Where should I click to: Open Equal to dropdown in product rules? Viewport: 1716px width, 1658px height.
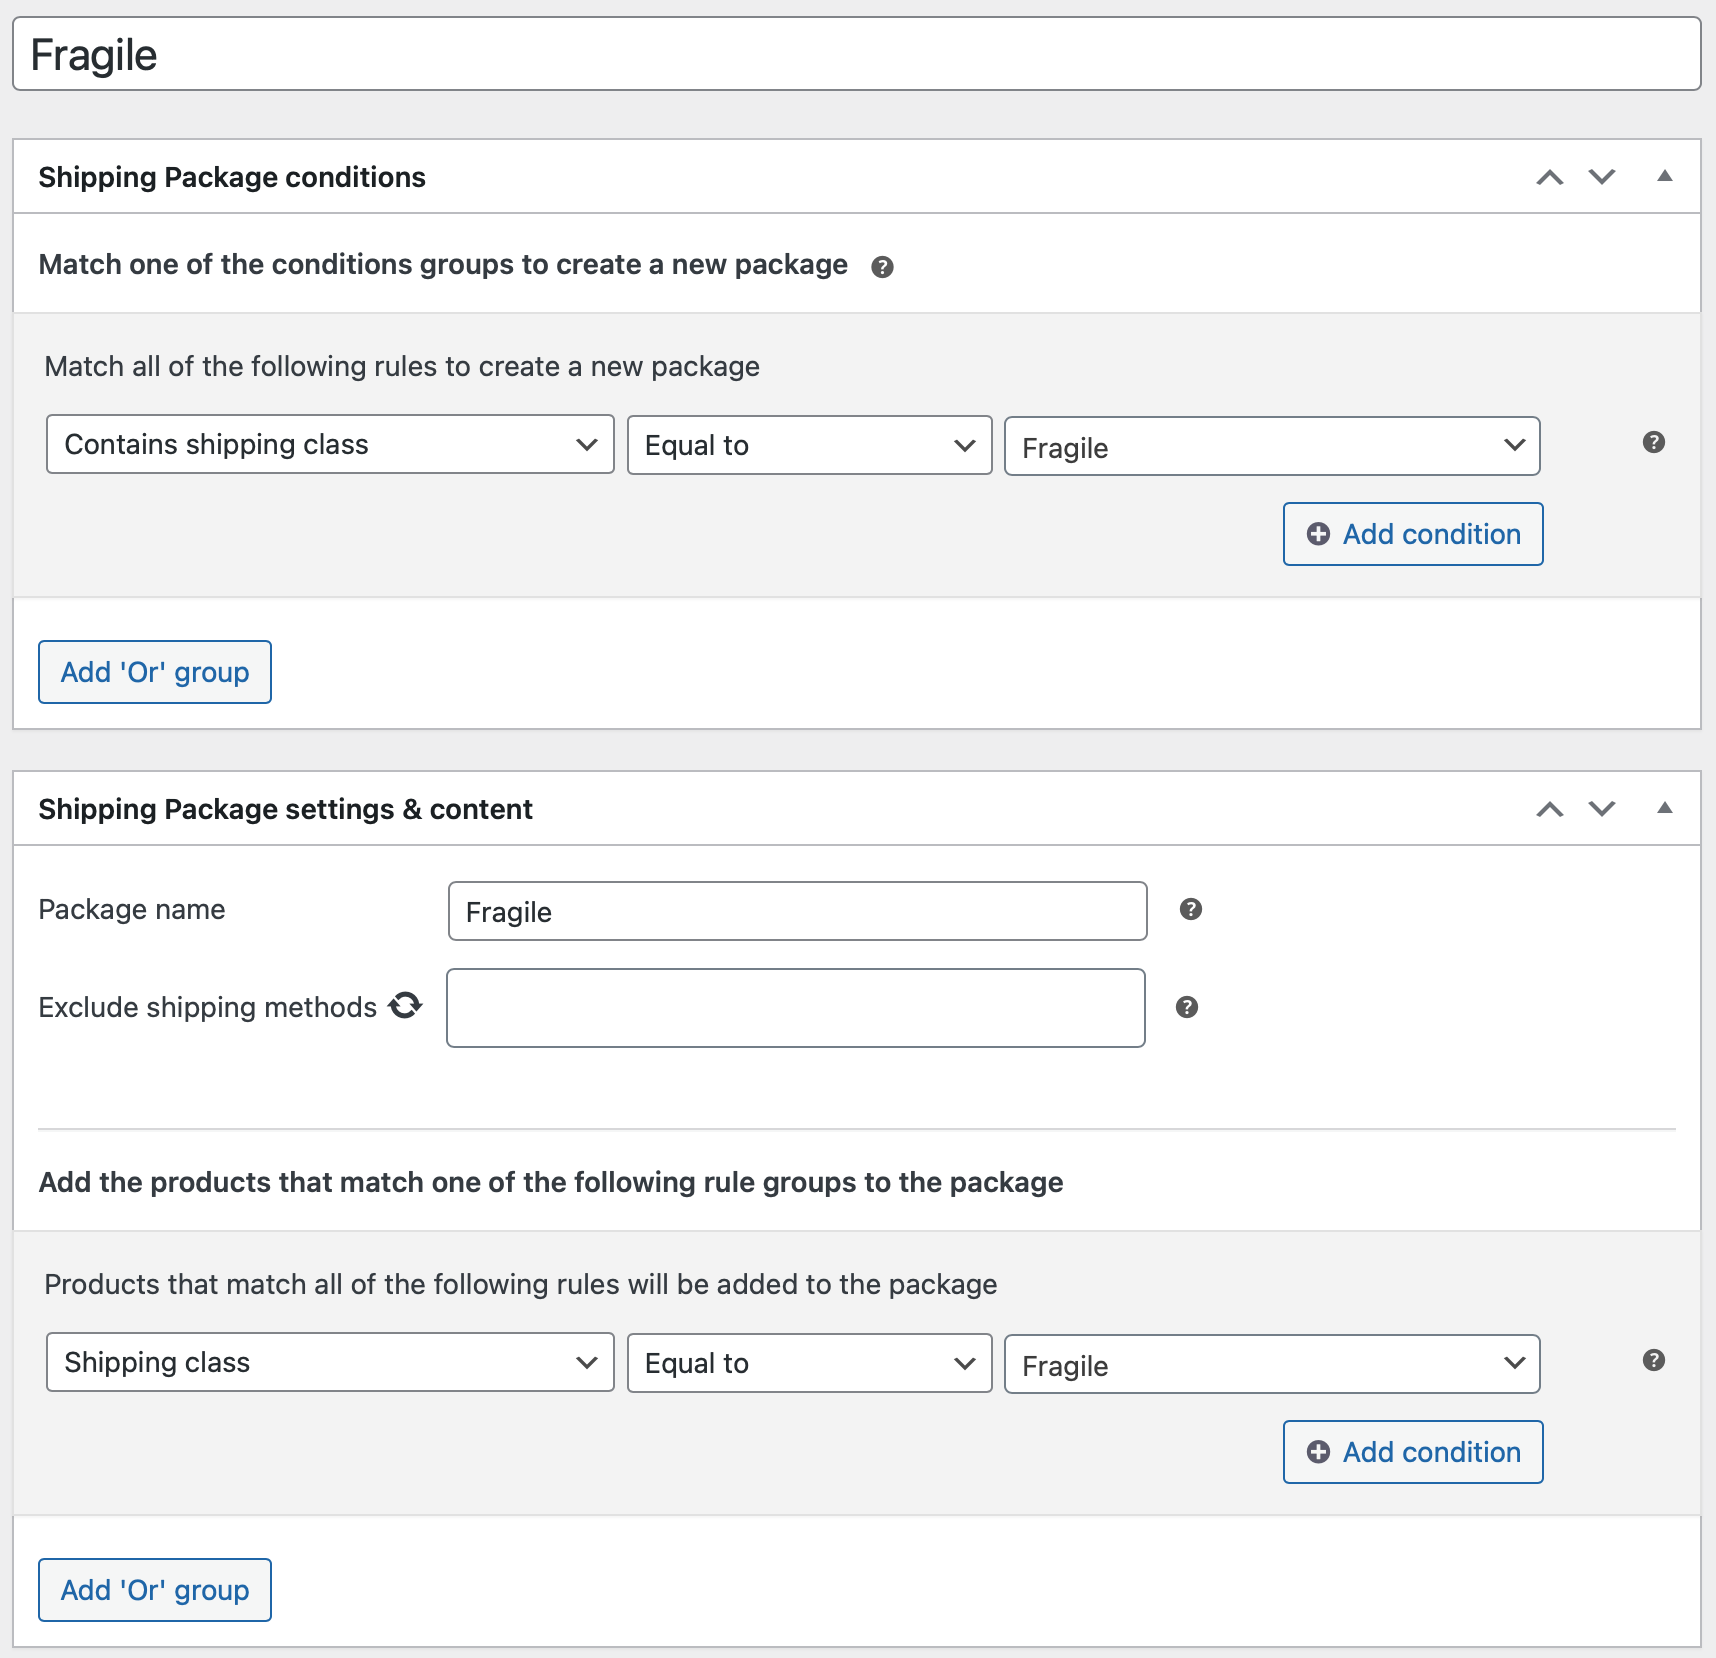coord(809,1363)
